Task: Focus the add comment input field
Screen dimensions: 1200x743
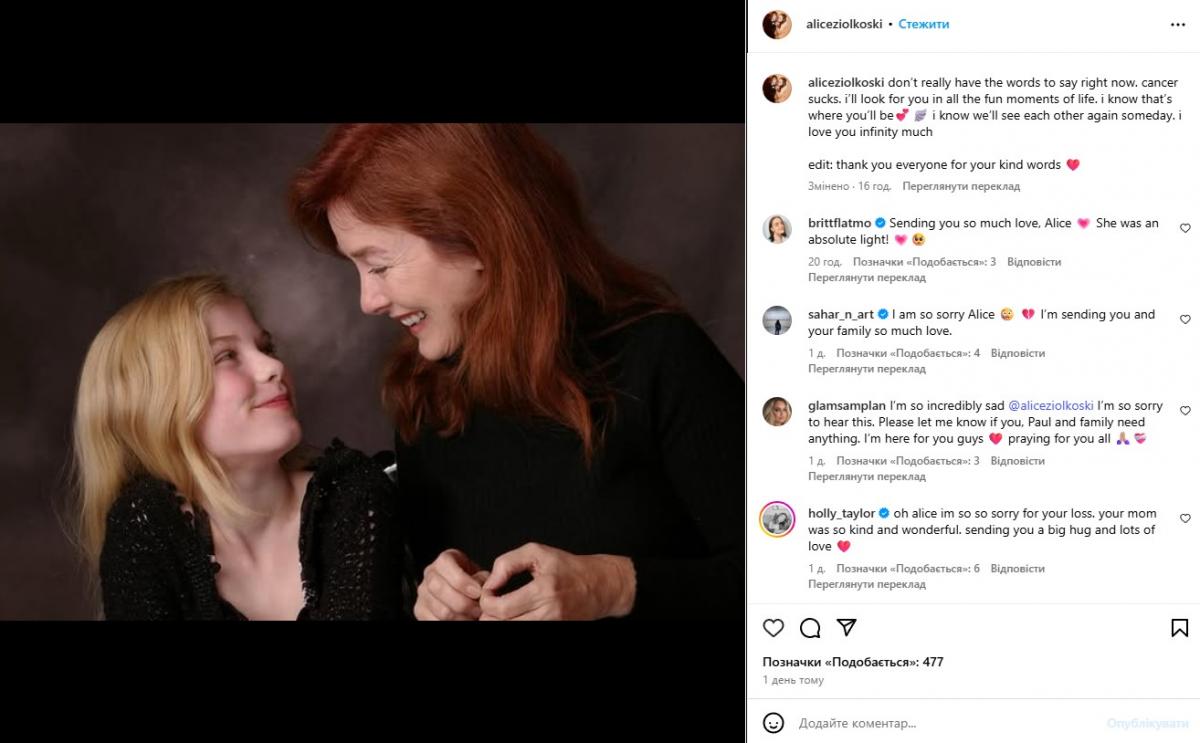Action: point(940,723)
